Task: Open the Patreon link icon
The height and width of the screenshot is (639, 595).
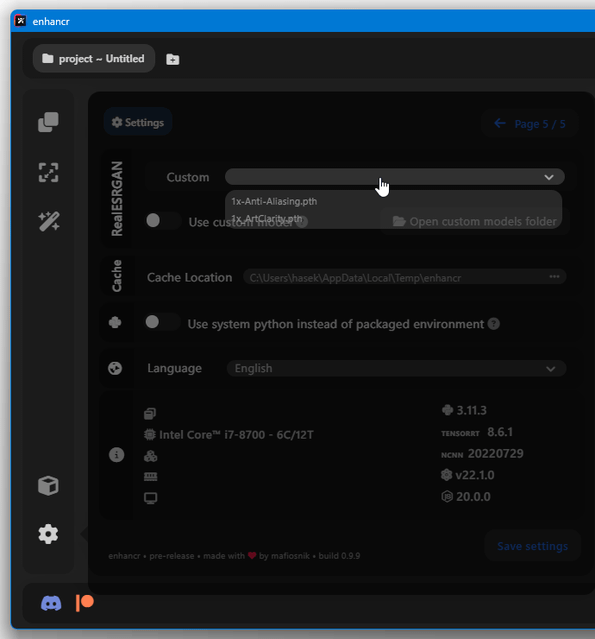Action: click(x=85, y=603)
